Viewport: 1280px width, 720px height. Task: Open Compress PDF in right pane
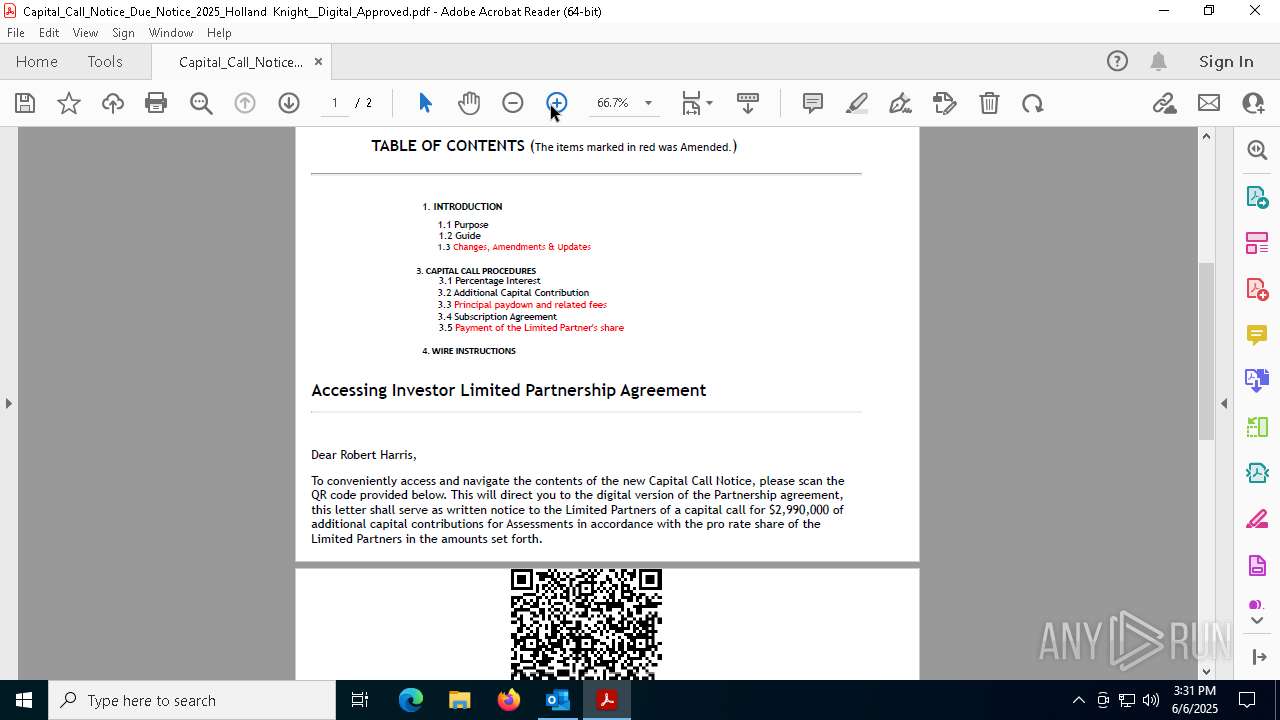[1257, 473]
